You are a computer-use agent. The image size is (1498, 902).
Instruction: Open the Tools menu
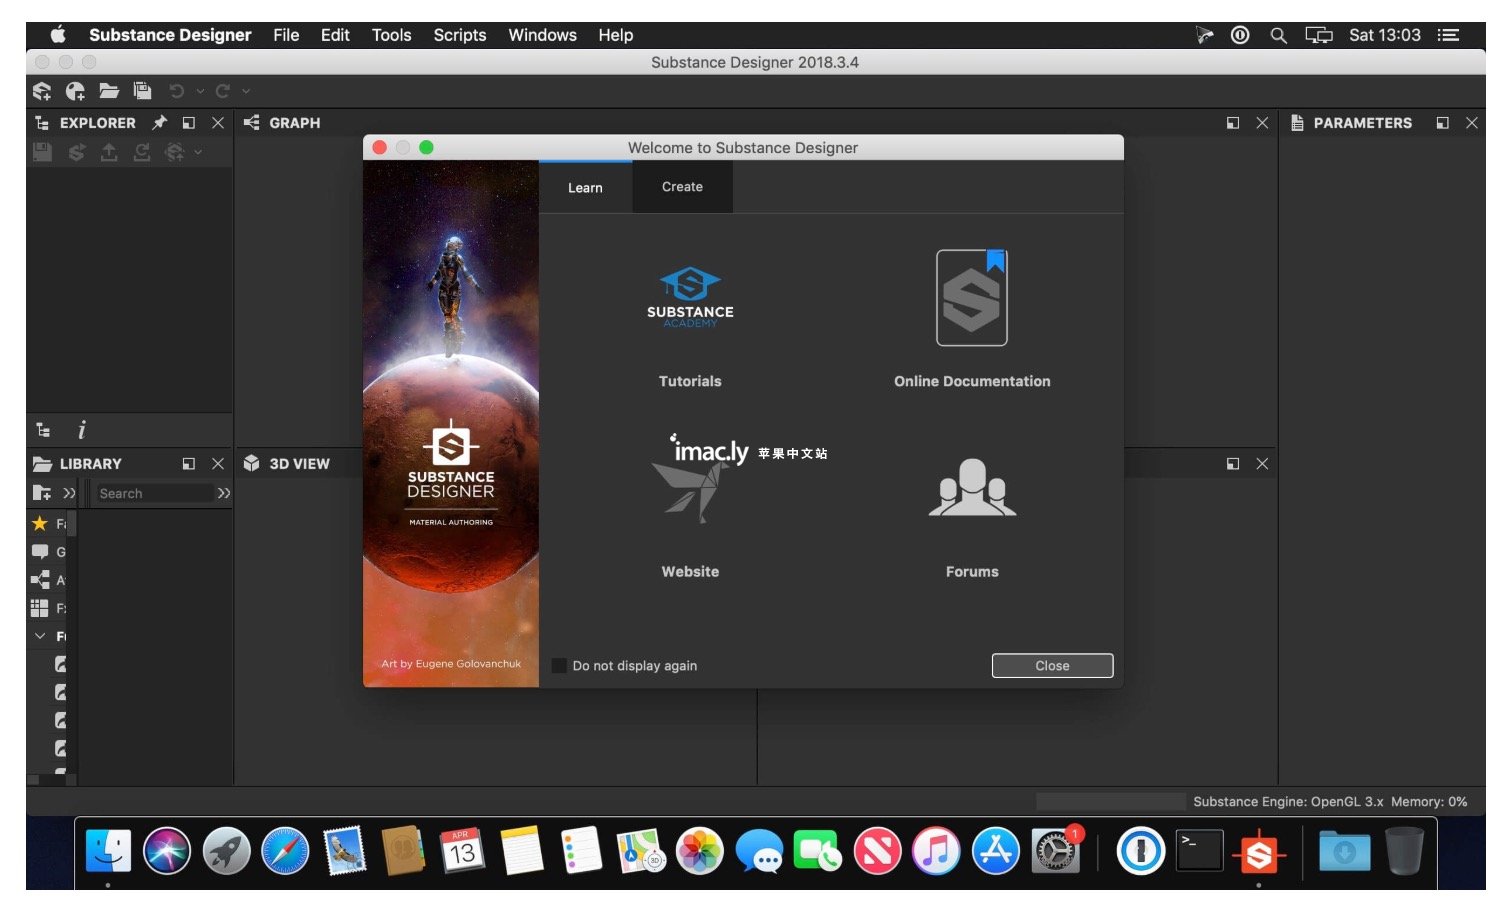click(x=391, y=35)
